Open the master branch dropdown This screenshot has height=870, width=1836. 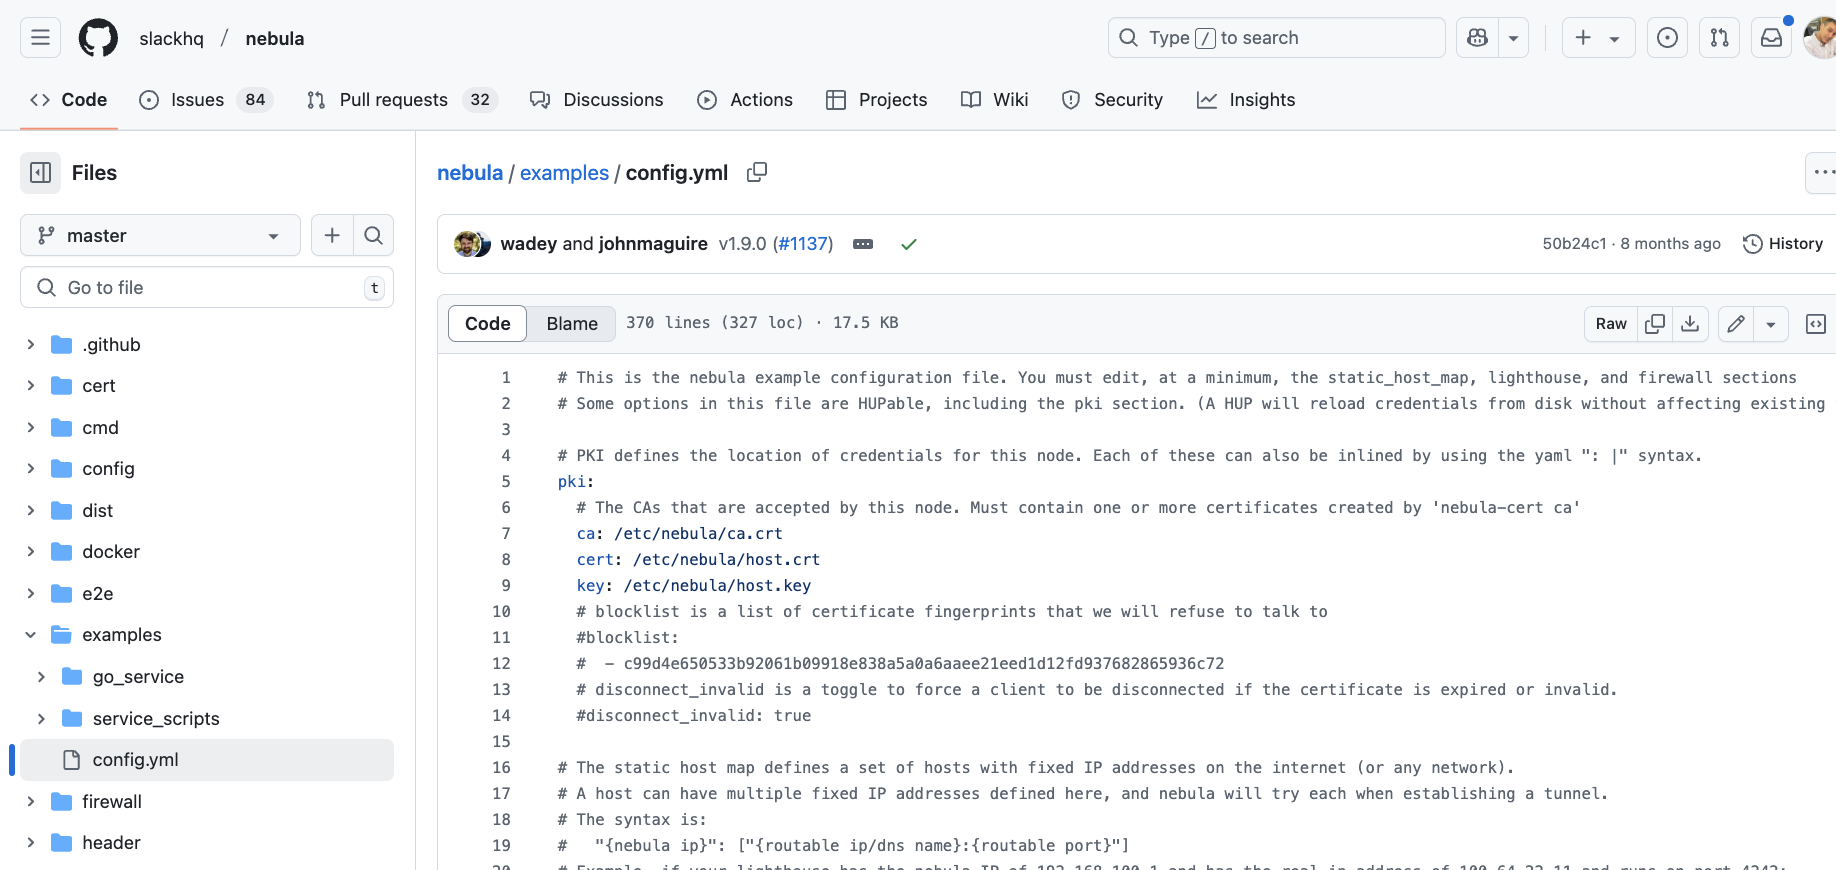coord(160,236)
